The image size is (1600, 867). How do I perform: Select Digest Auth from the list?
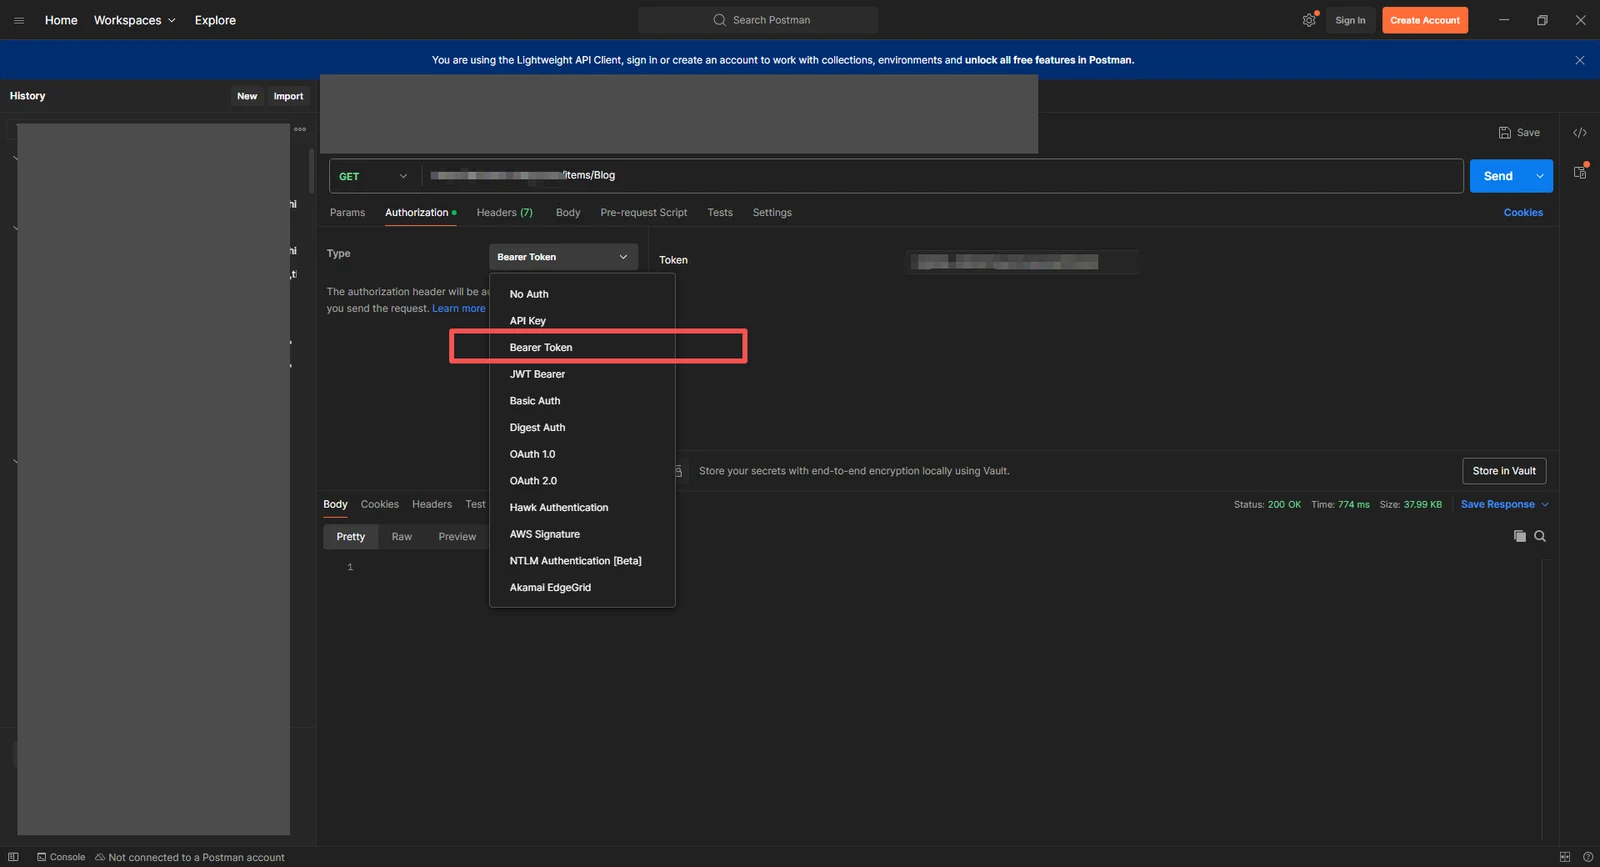(582, 428)
